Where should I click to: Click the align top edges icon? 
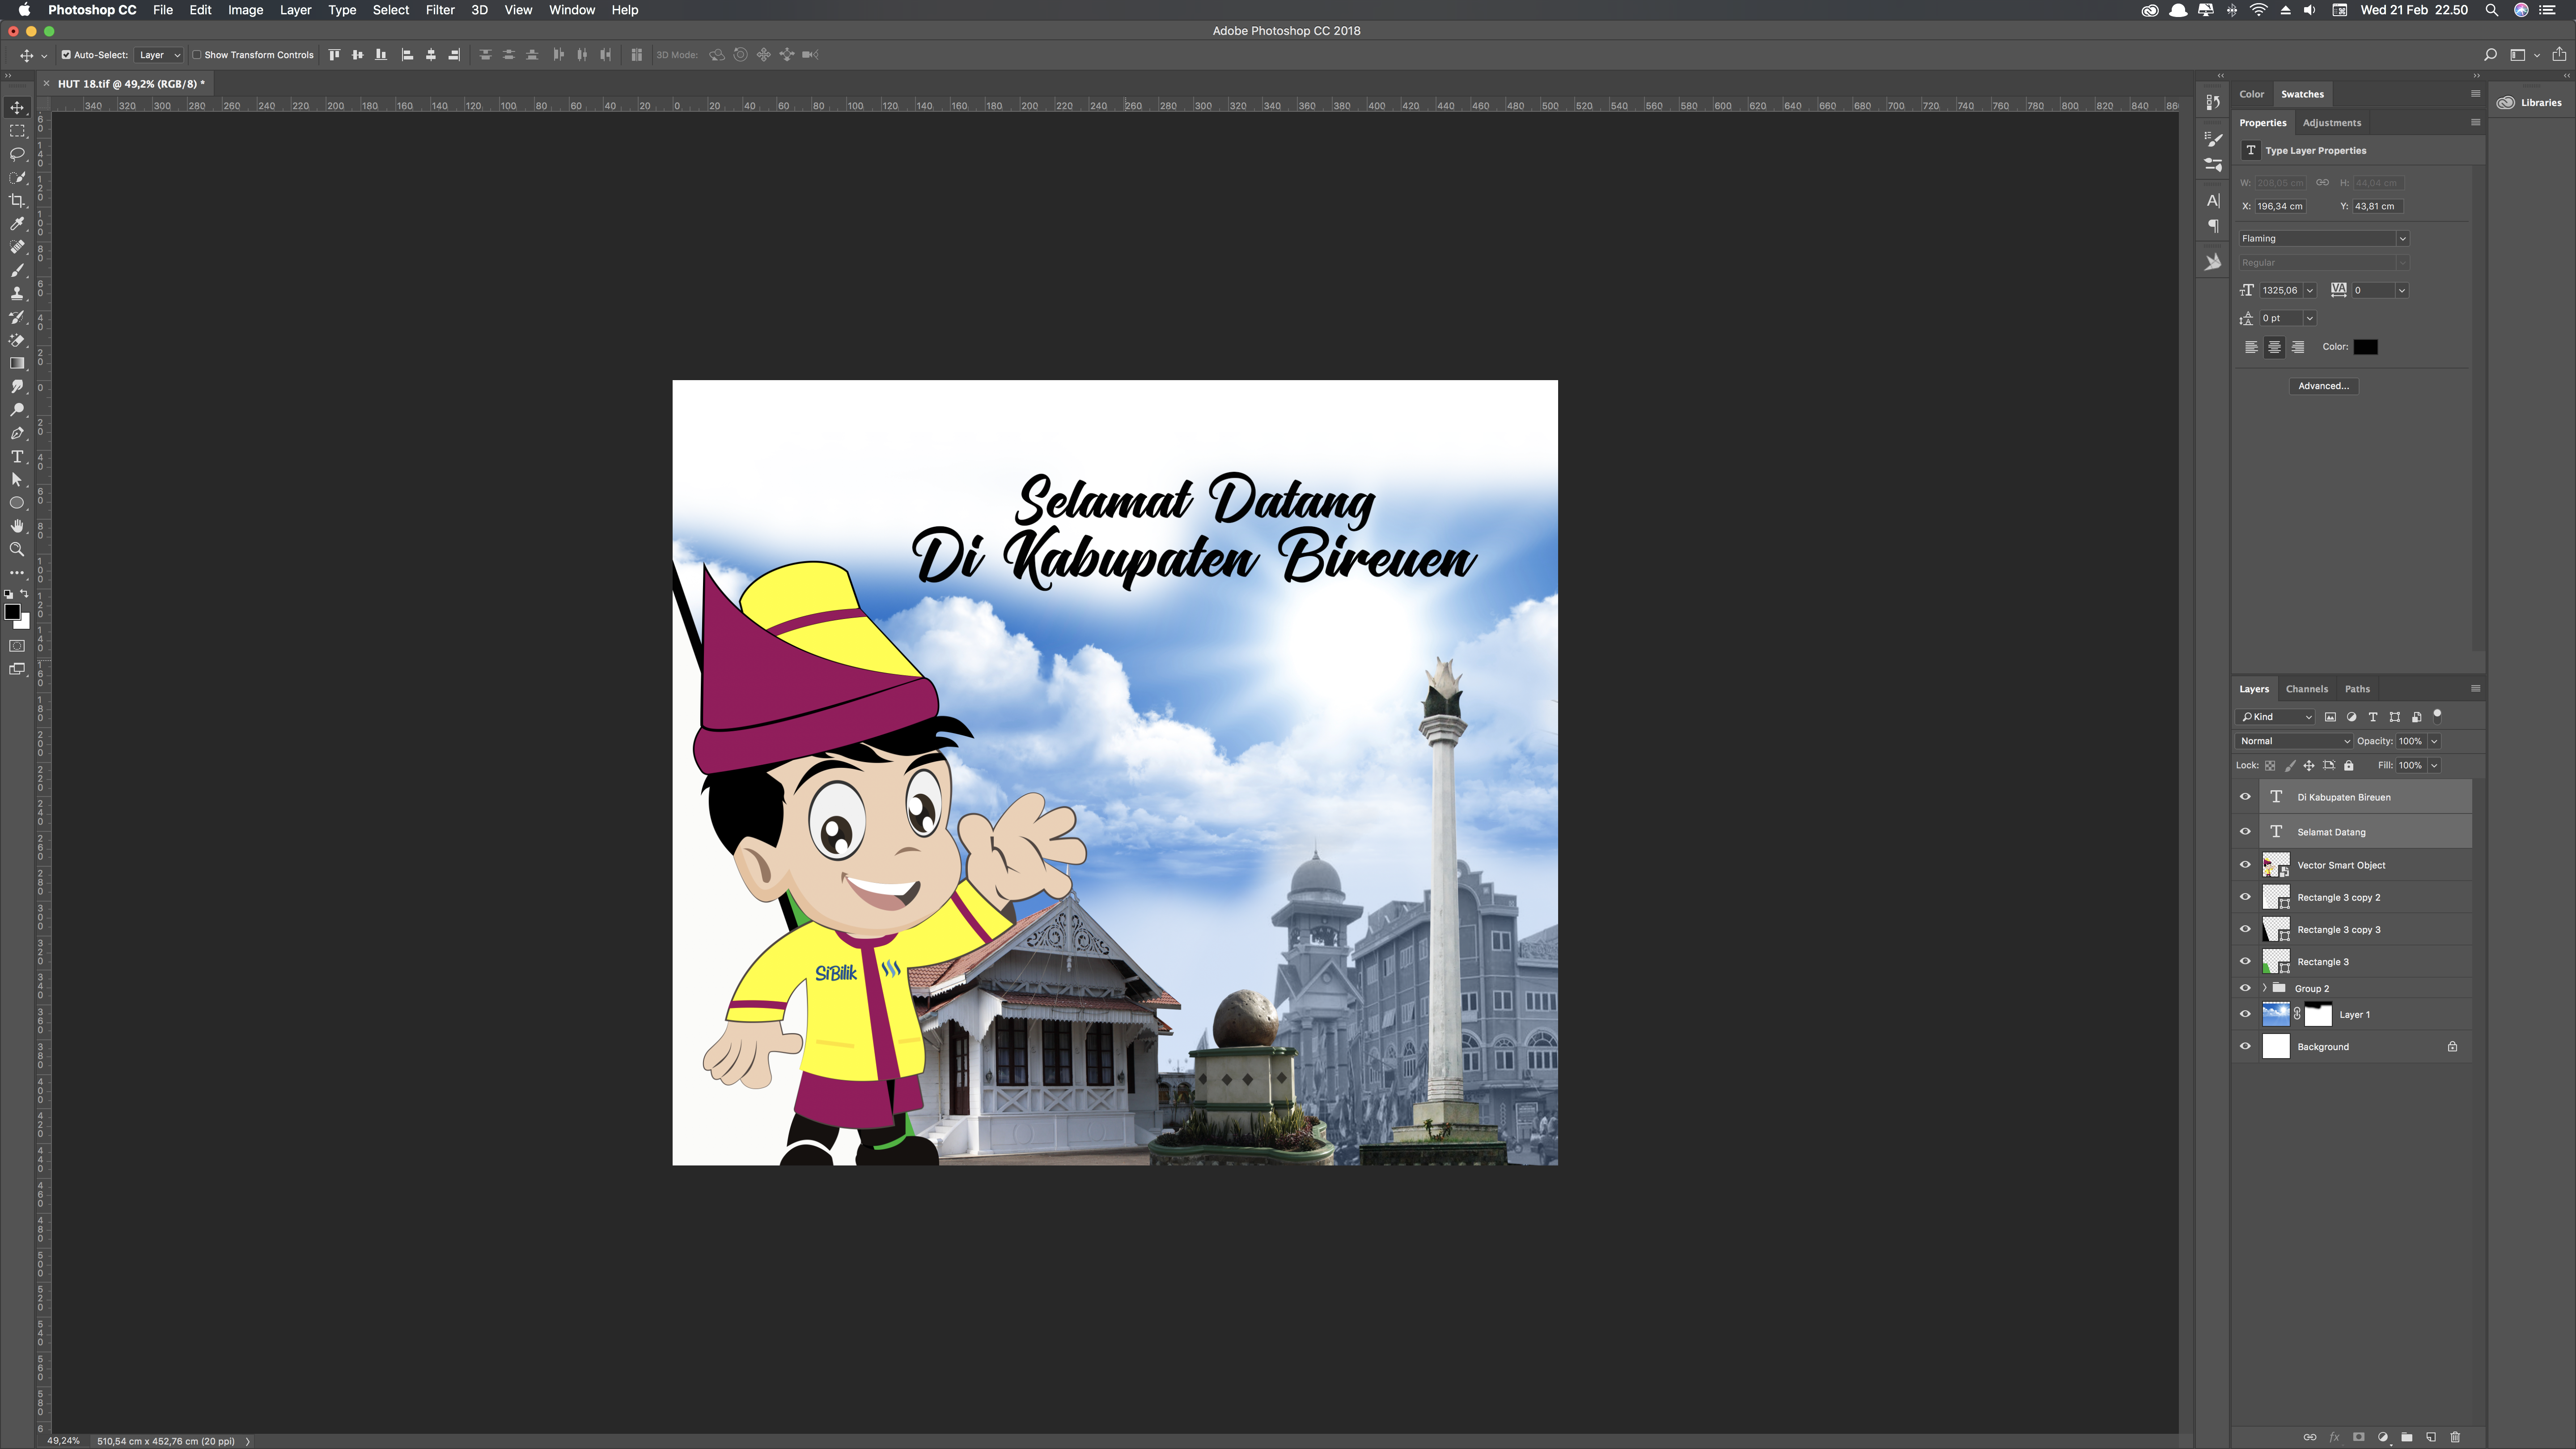(x=334, y=55)
